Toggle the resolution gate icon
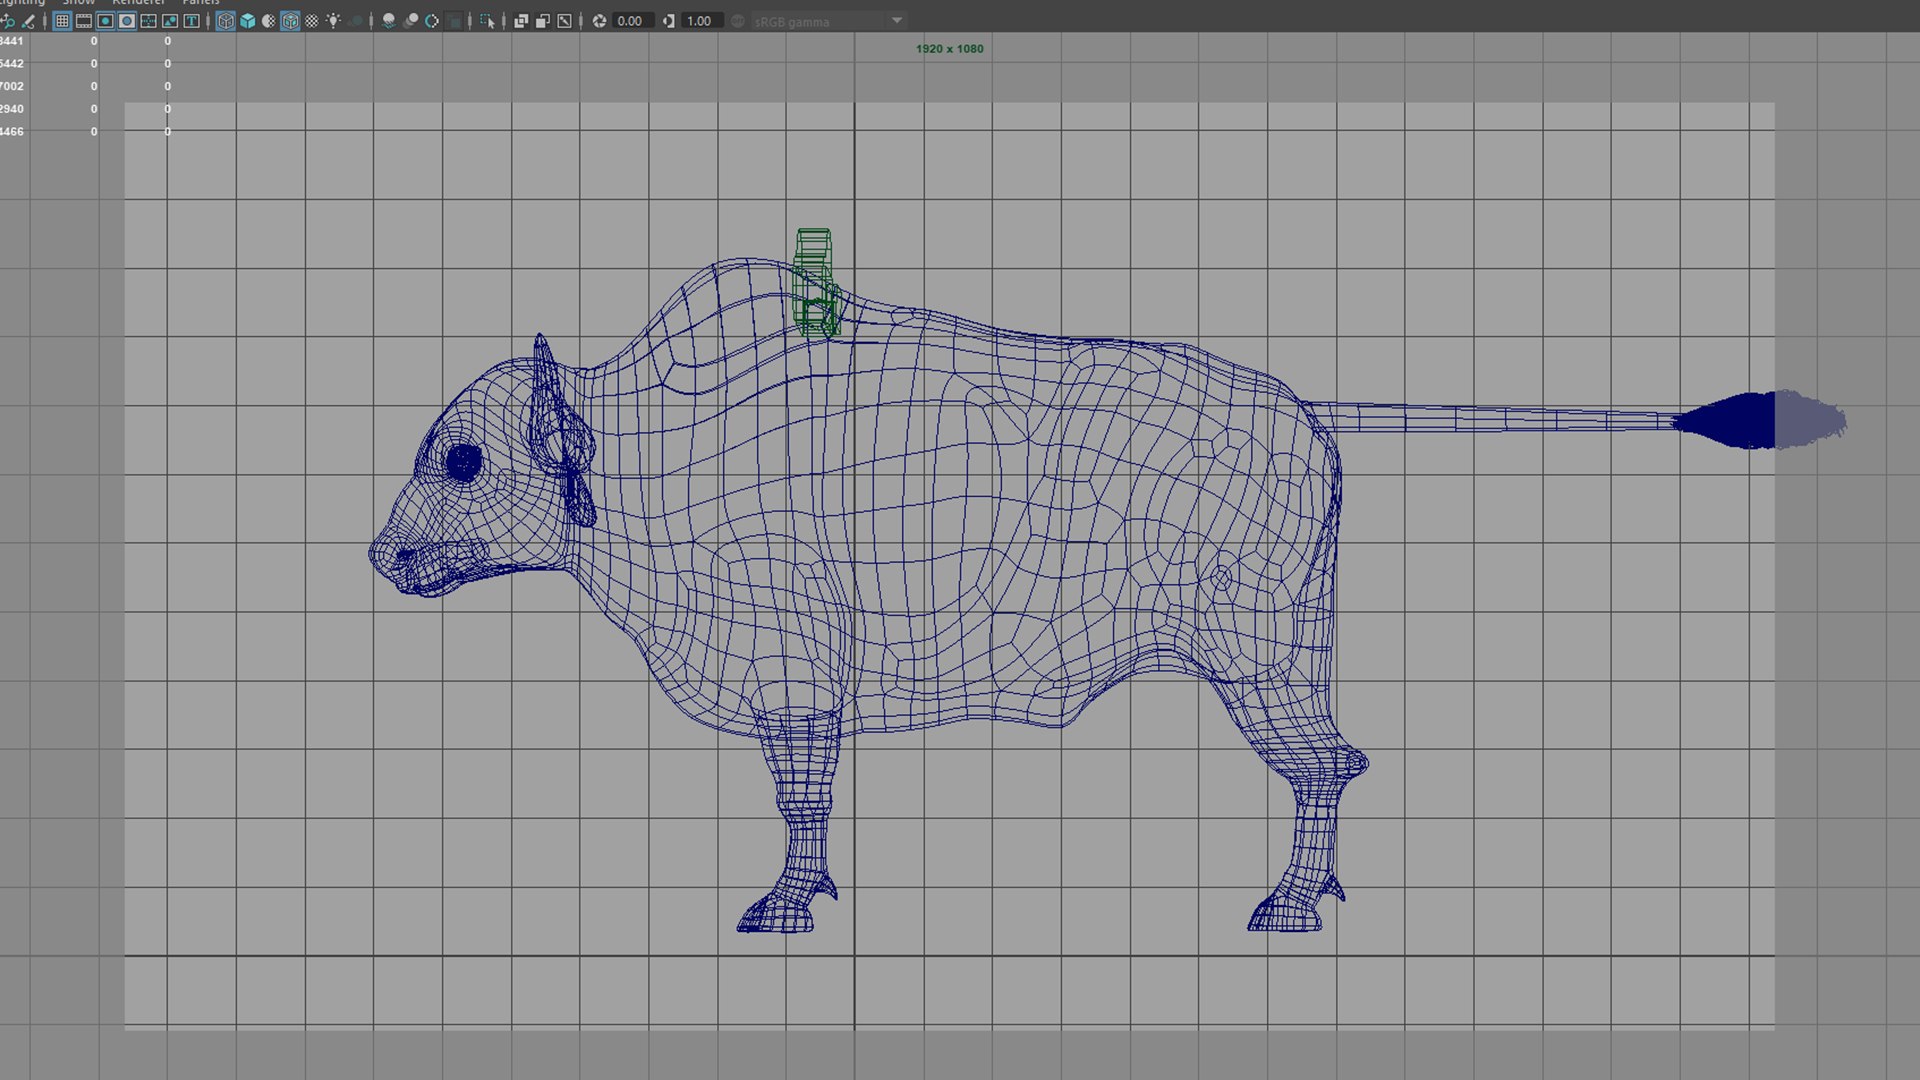This screenshot has height=1080, width=1920. [105, 21]
